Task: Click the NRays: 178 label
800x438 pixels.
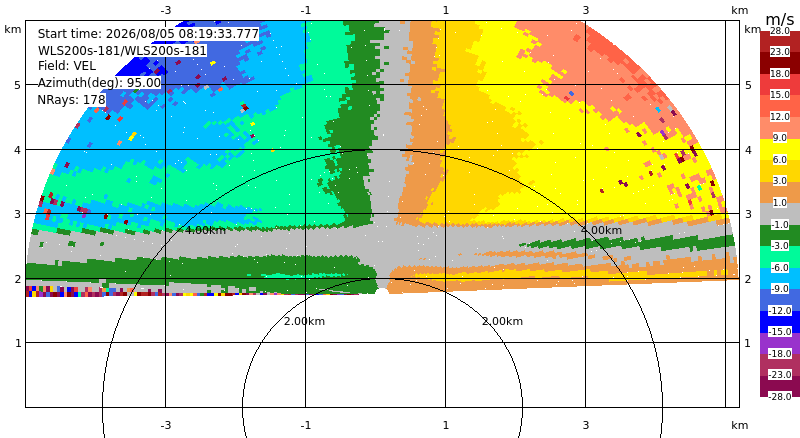Action: point(71,100)
